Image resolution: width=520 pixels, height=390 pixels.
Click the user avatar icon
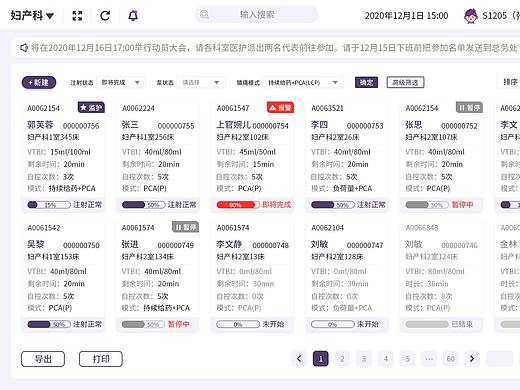pos(470,16)
